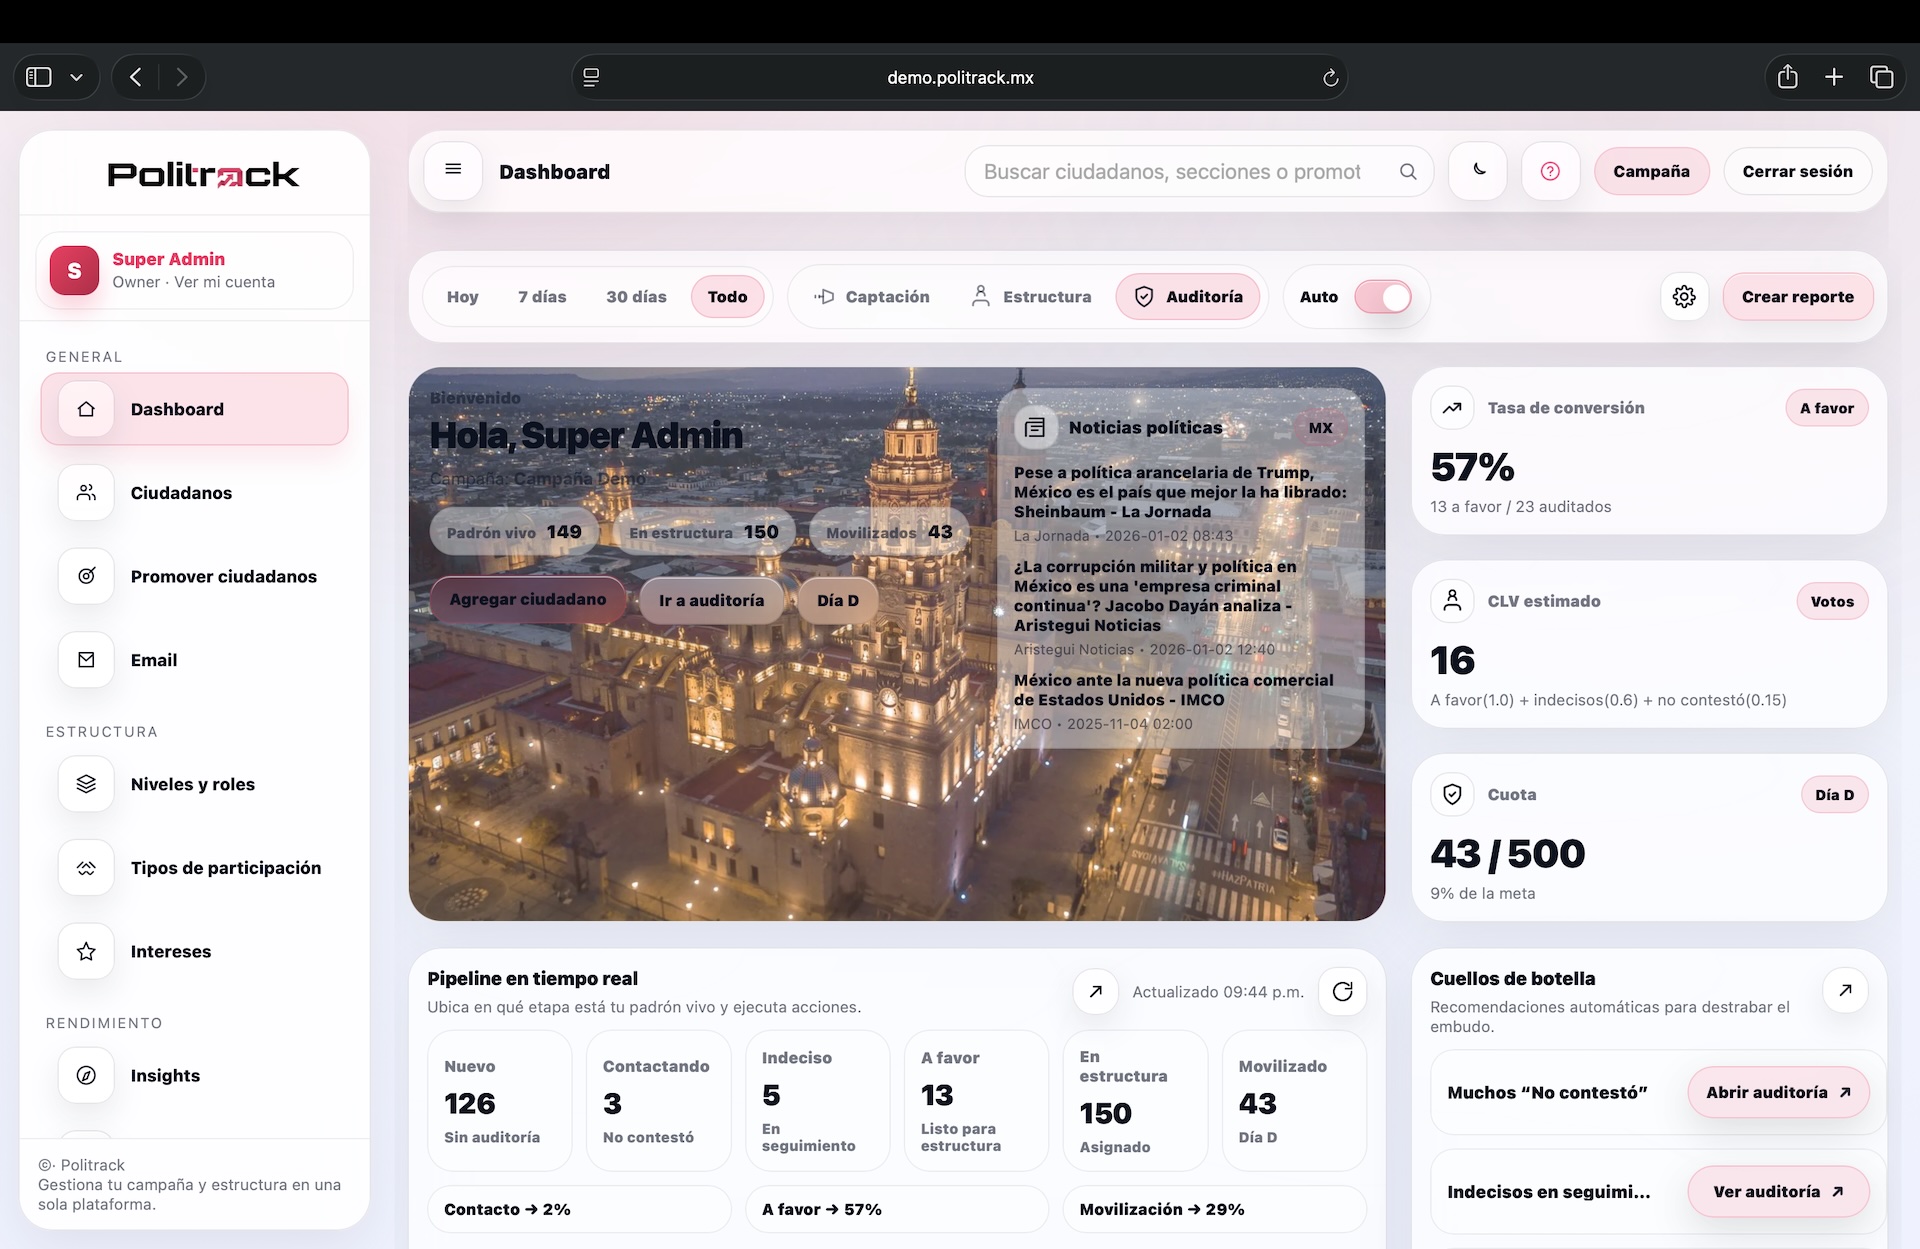This screenshot has width=1920, height=1249.
Task: Switch time range to 7 días
Action: (542, 297)
